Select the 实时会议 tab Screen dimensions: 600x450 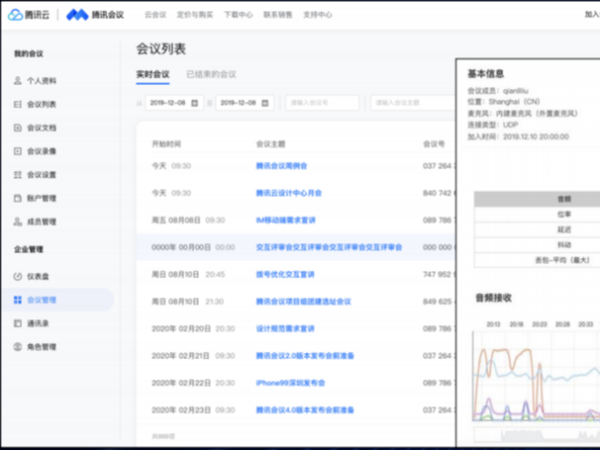(x=153, y=75)
